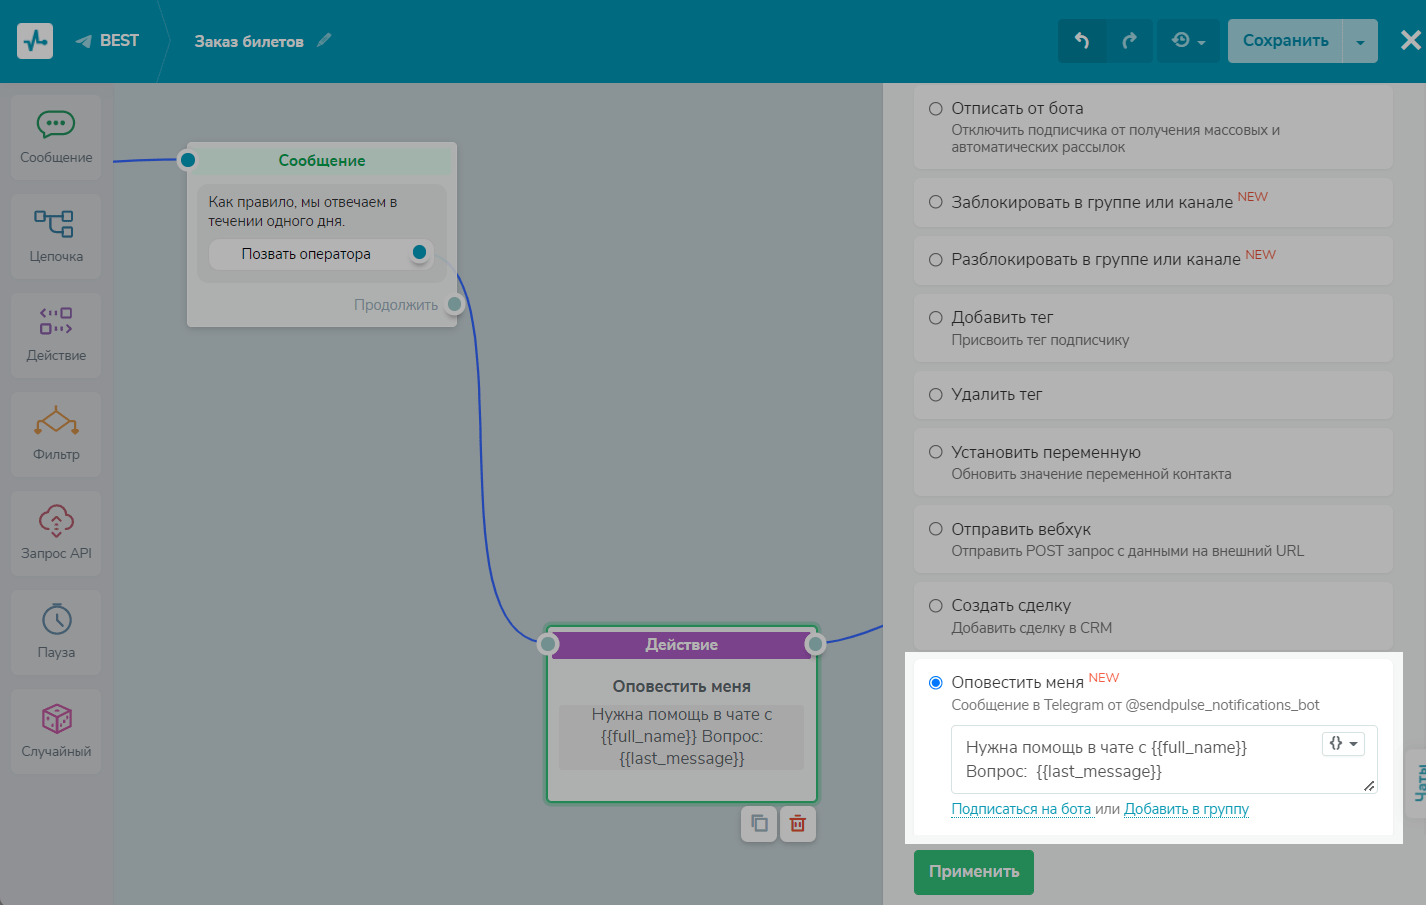Close the flow editor
The height and width of the screenshot is (905, 1426).
tap(1410, 40)
